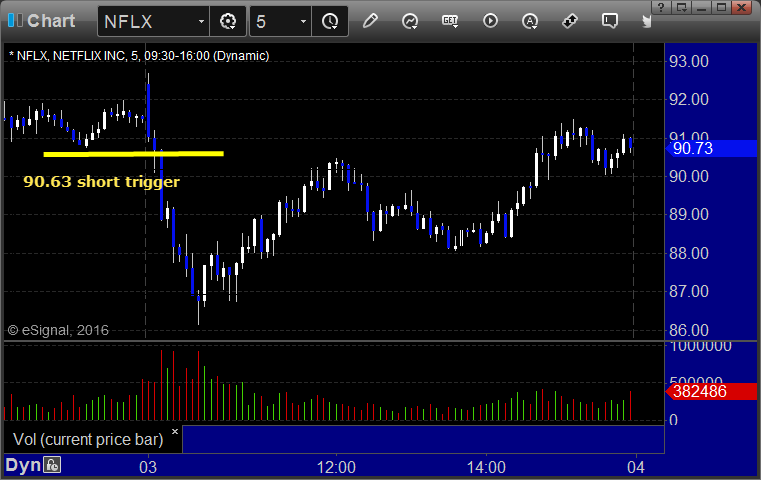This screenshot has width=761, height=480.
Task: Select the yellow 90.63 short trigger line
Action: (133, 154)
